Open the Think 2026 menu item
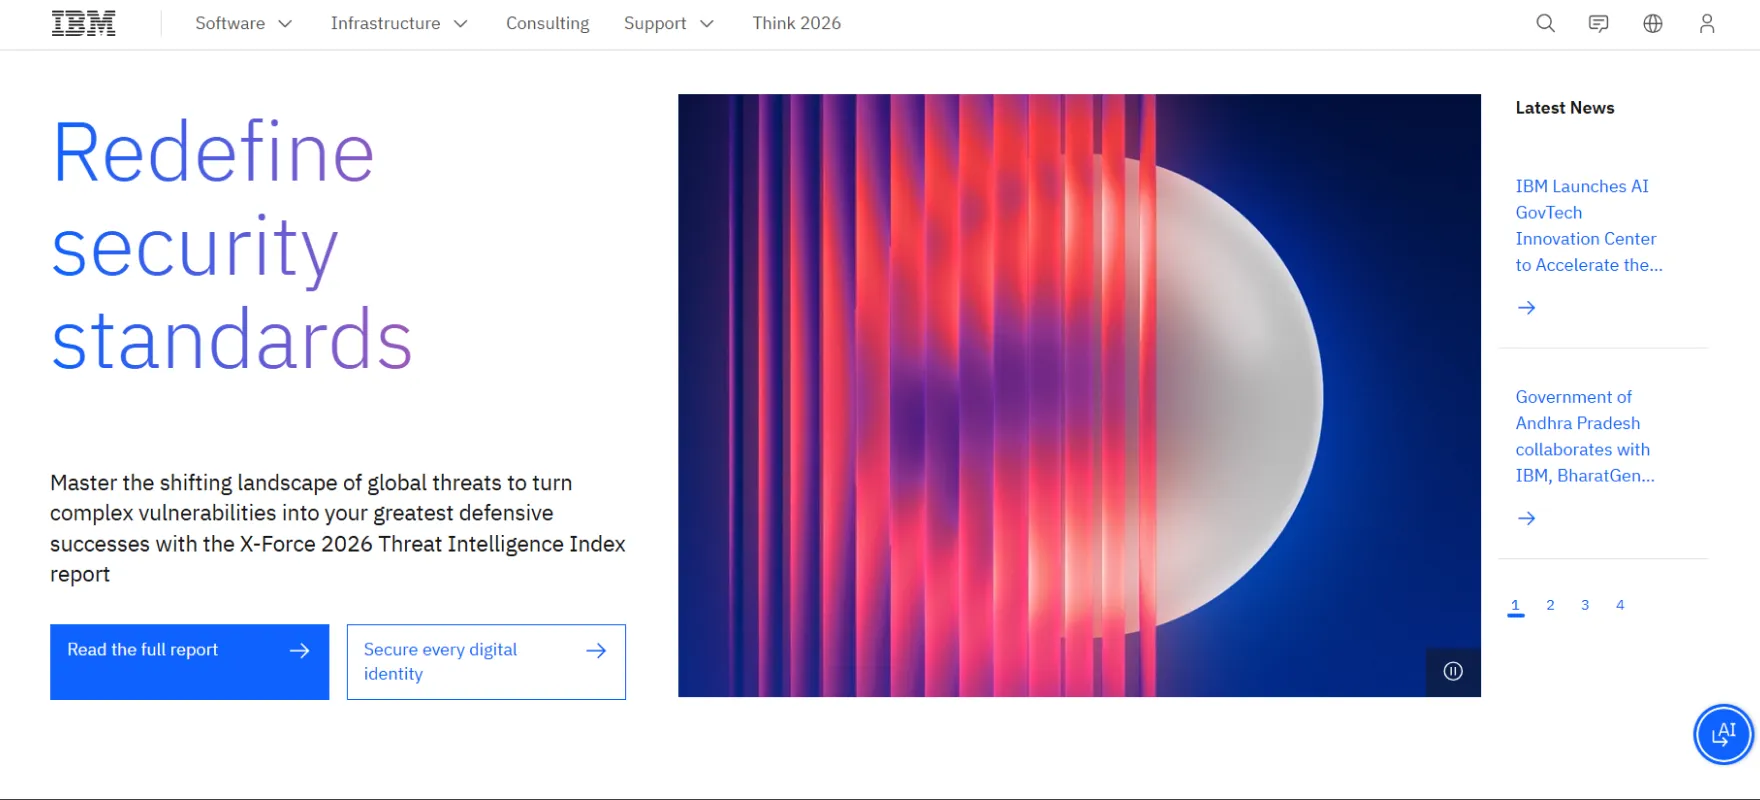Image resolution: width=1760 pixels, height=800 pixels. tap(796, 23)
